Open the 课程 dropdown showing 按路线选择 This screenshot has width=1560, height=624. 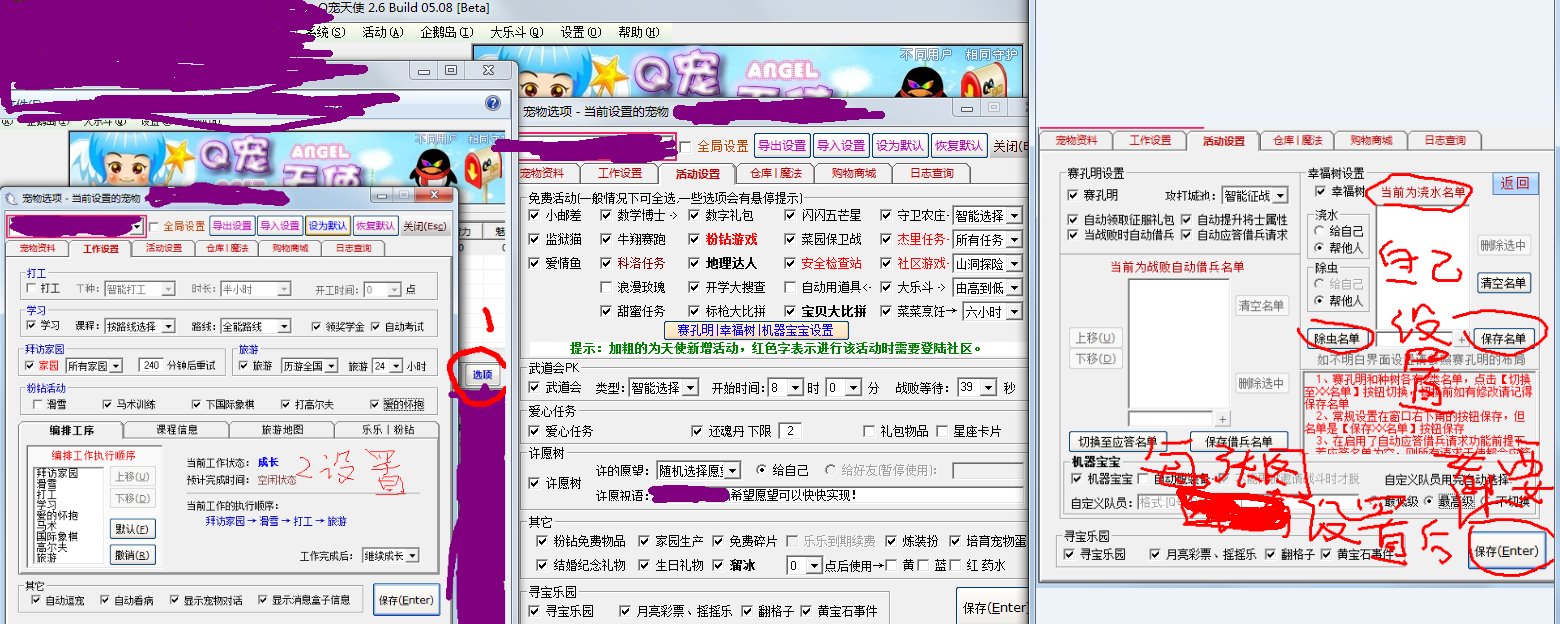coord(140,326)
